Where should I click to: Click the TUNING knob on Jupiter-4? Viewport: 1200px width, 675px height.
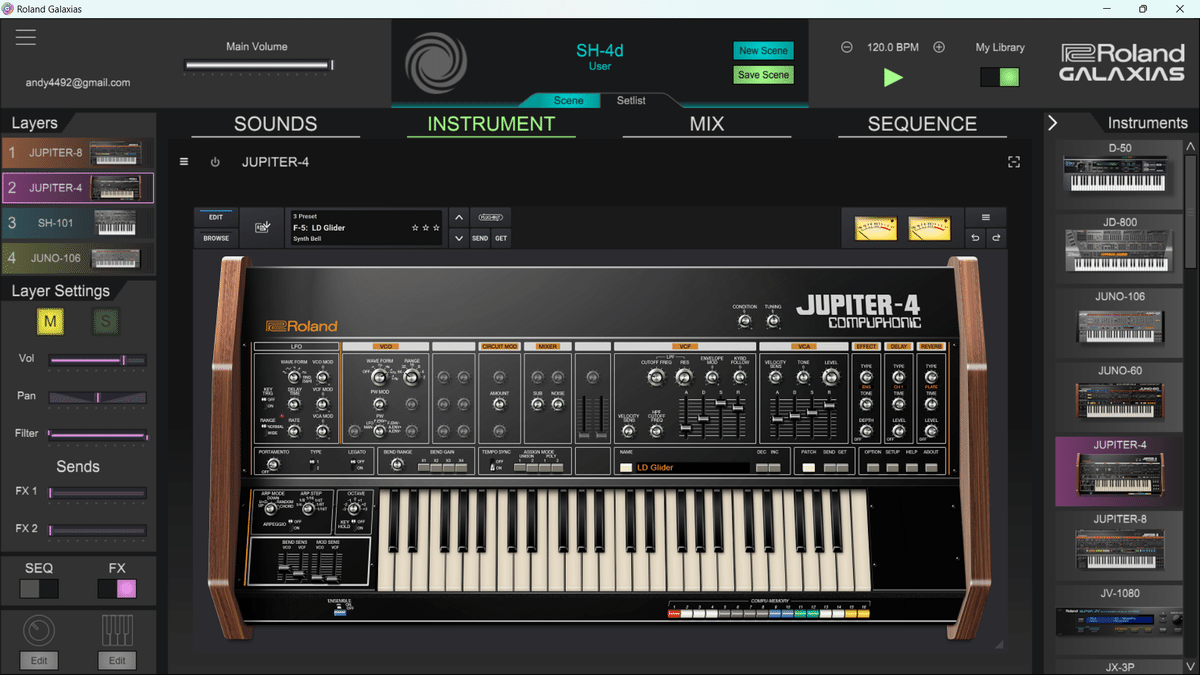coord(772,321)
